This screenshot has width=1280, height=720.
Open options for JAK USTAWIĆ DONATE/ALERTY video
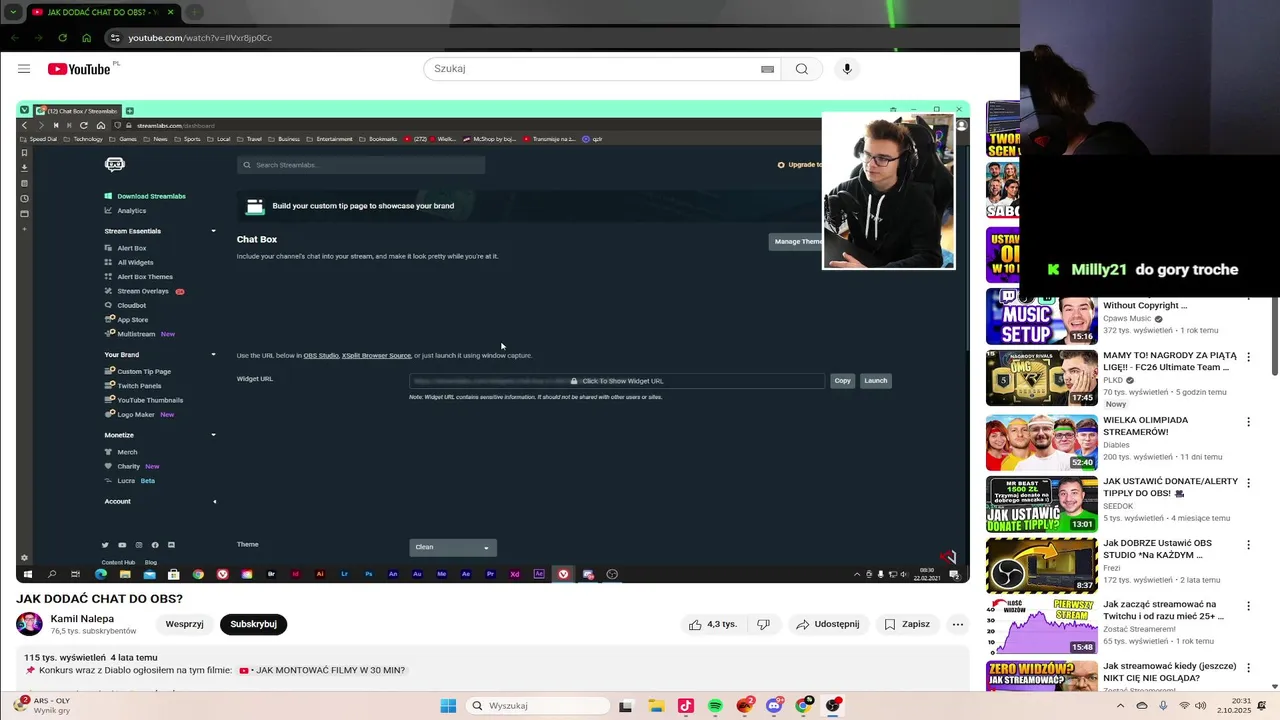1248,483
